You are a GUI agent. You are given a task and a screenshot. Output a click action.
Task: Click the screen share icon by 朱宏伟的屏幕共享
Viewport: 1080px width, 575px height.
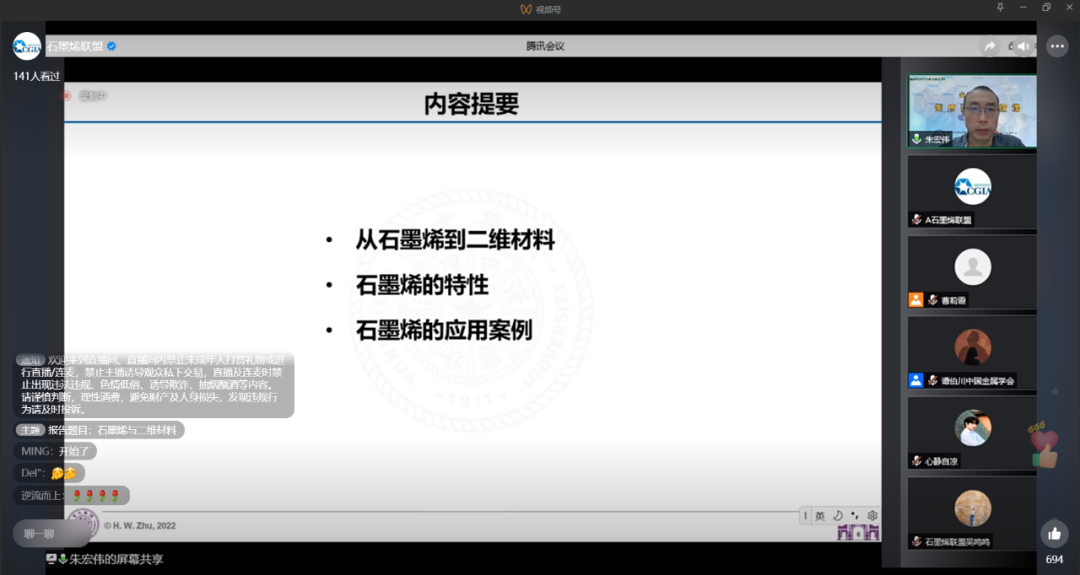point(52,558)
